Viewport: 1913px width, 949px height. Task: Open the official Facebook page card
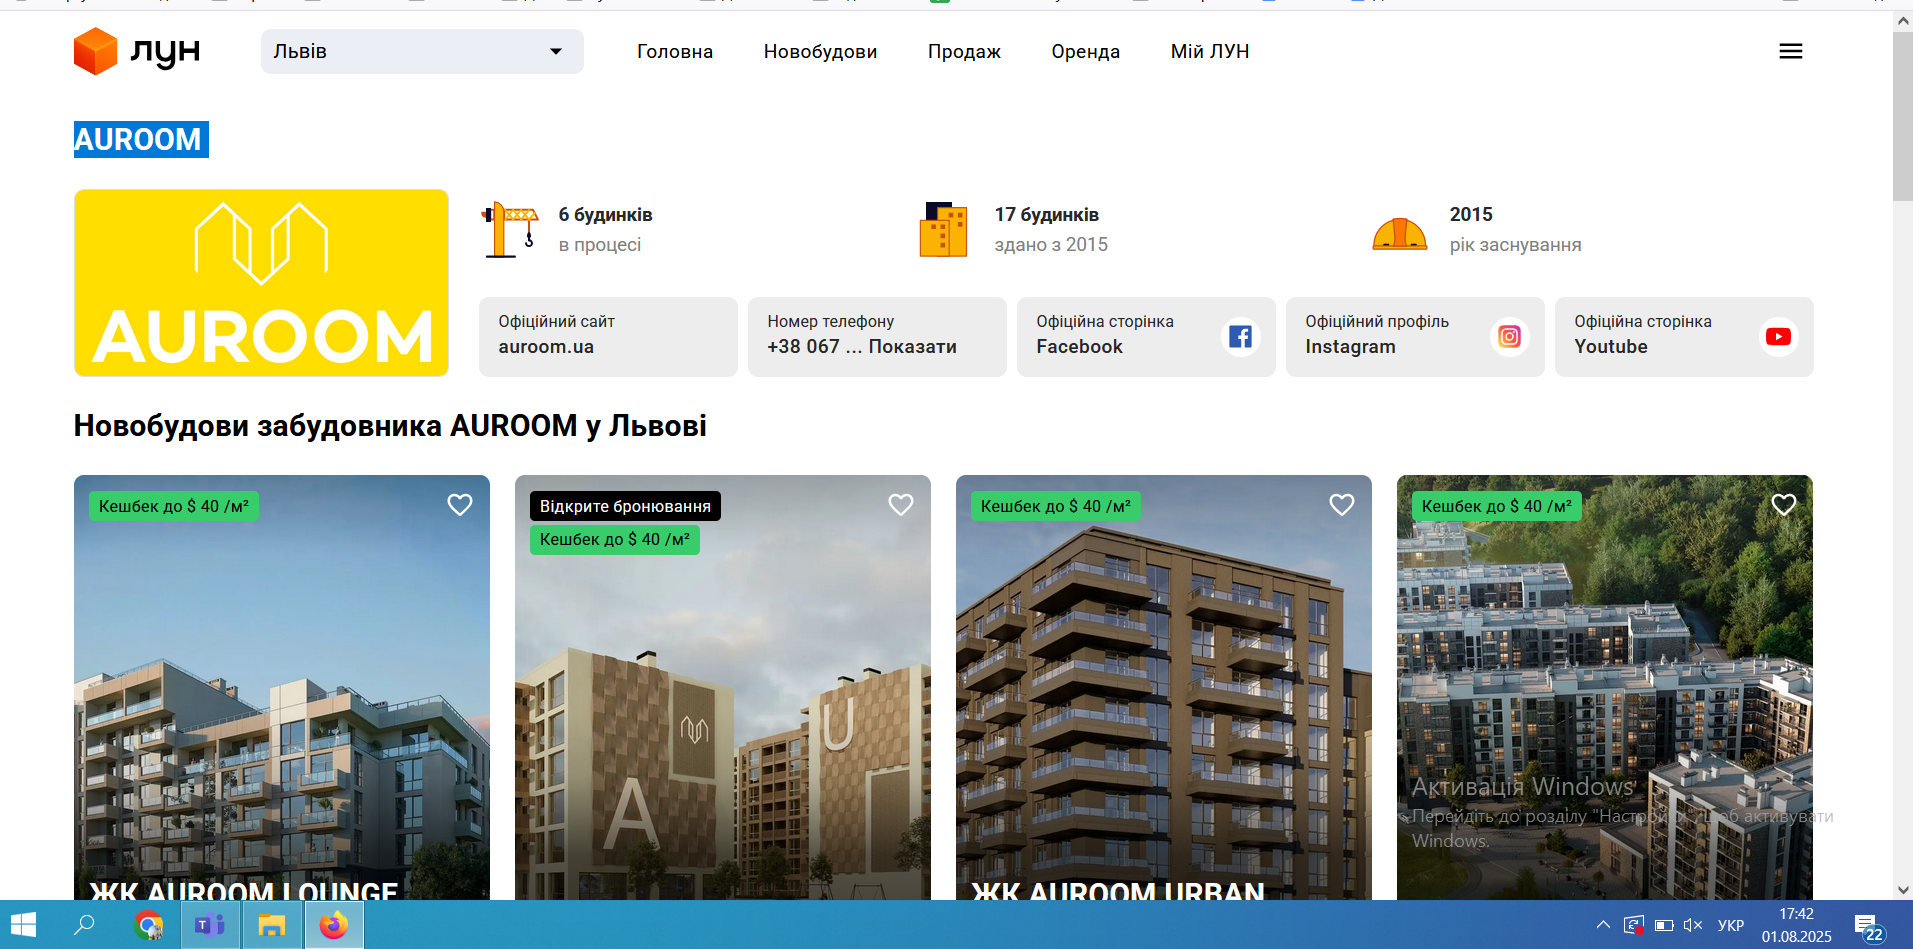tap(1146, 337)
